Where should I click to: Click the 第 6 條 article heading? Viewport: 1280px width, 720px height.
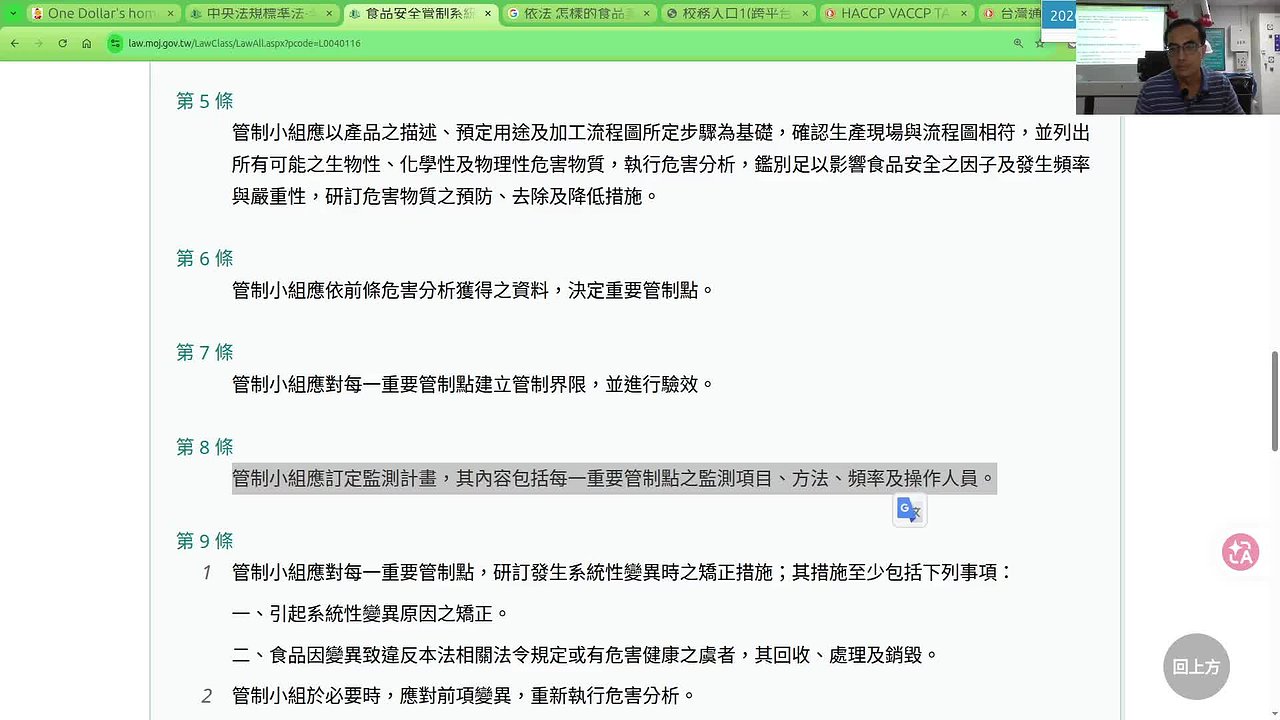(x=205, y=258)
